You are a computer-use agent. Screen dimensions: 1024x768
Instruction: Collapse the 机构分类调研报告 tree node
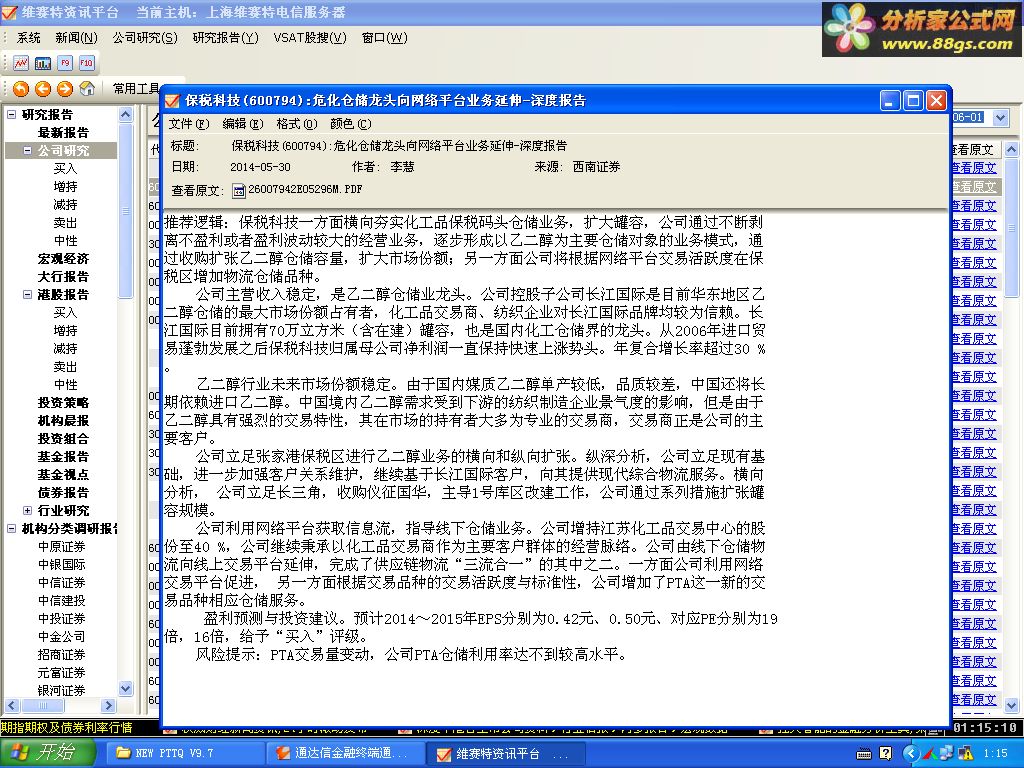pyautogui.click(x=11, y=528)
